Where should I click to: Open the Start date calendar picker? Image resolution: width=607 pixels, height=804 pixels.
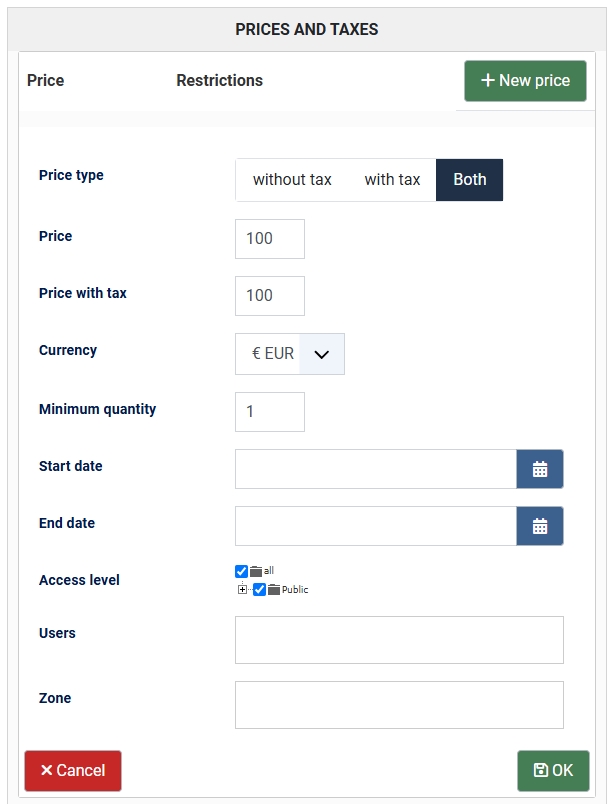pos(540,469)
